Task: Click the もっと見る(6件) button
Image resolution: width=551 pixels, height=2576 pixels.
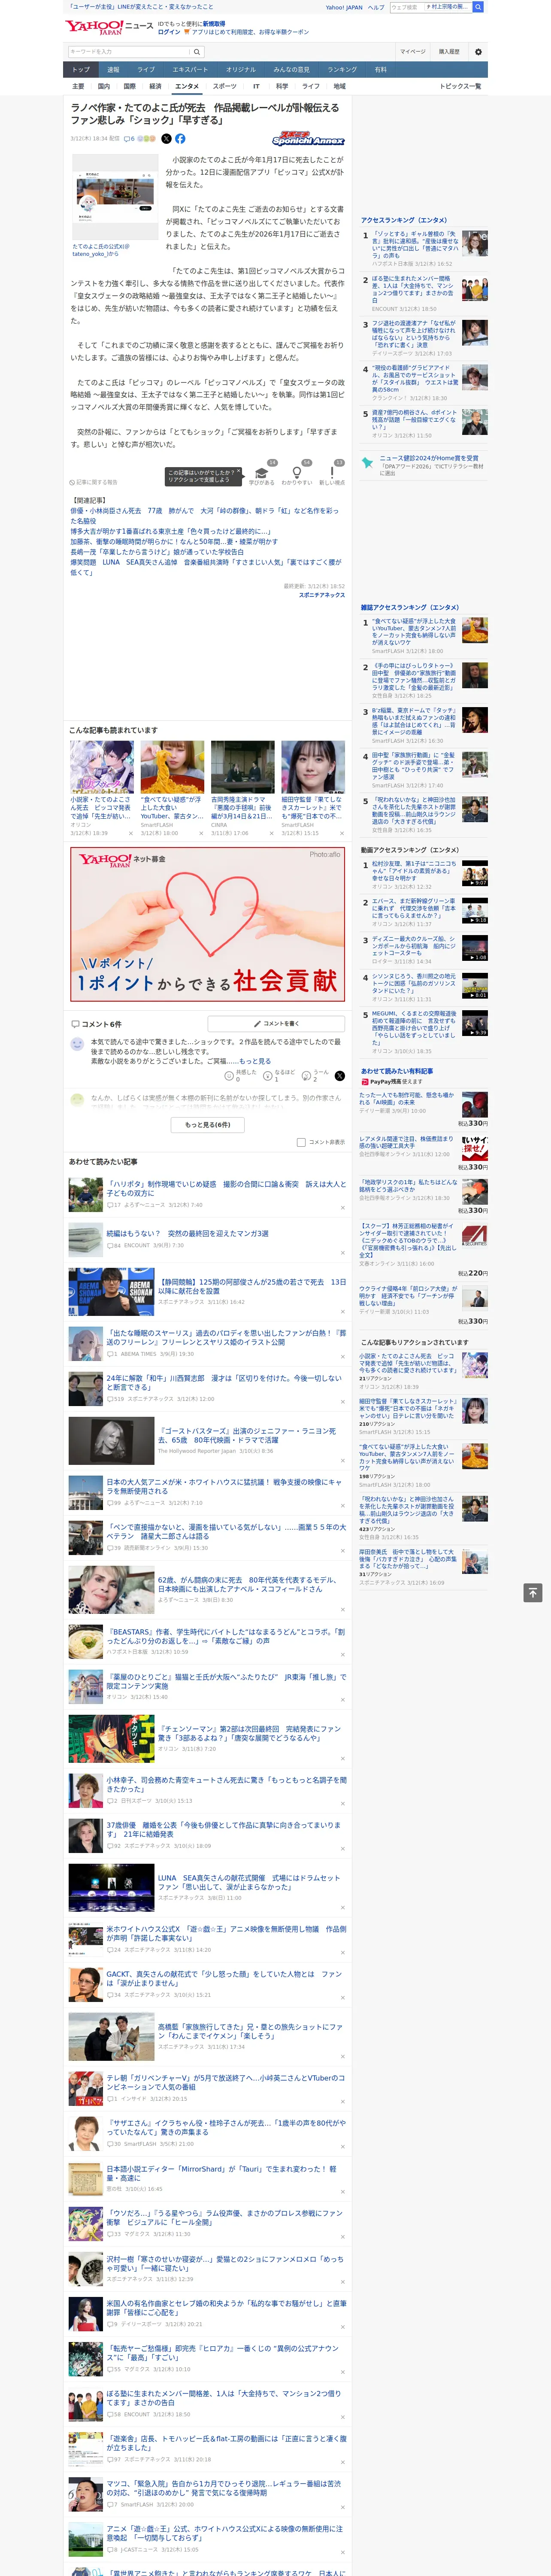Action: (208, 1124)
